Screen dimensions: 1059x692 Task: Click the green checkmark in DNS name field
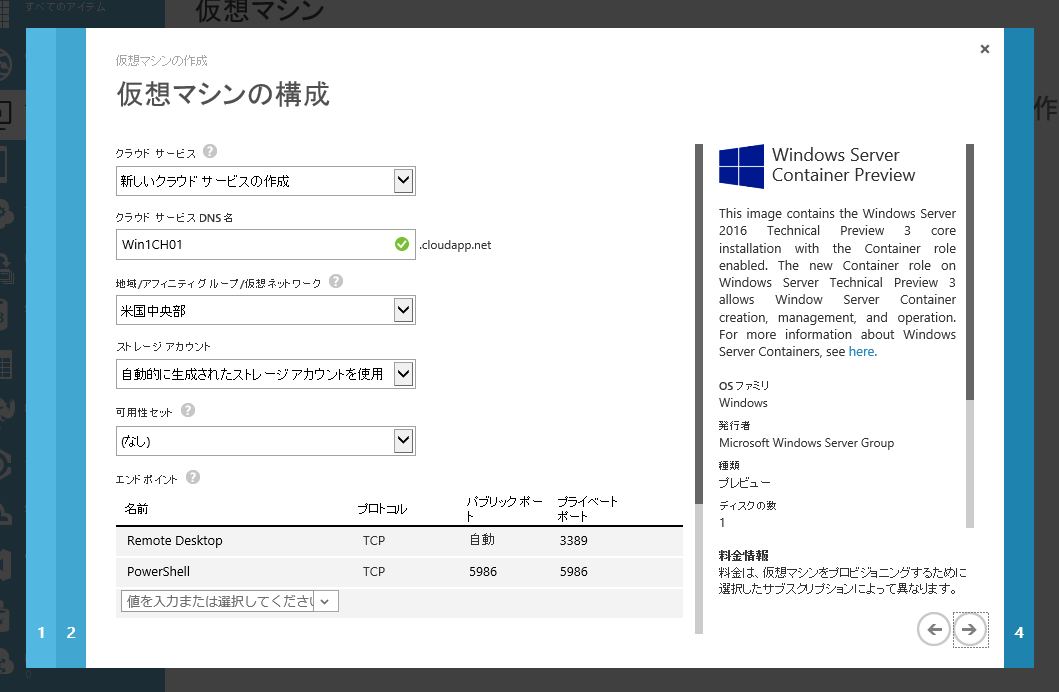point(402,244)
